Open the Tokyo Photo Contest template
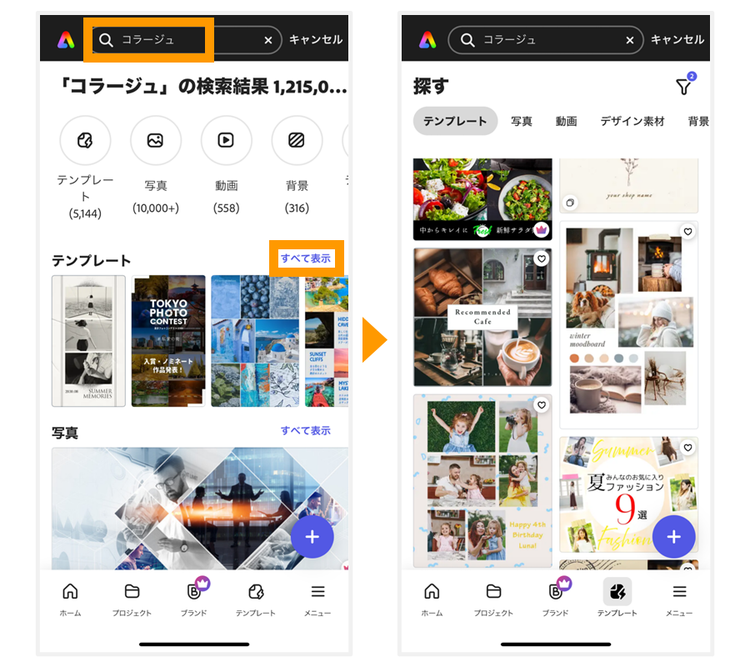This screenshot has height=667, width=750. tap(168, 341)
